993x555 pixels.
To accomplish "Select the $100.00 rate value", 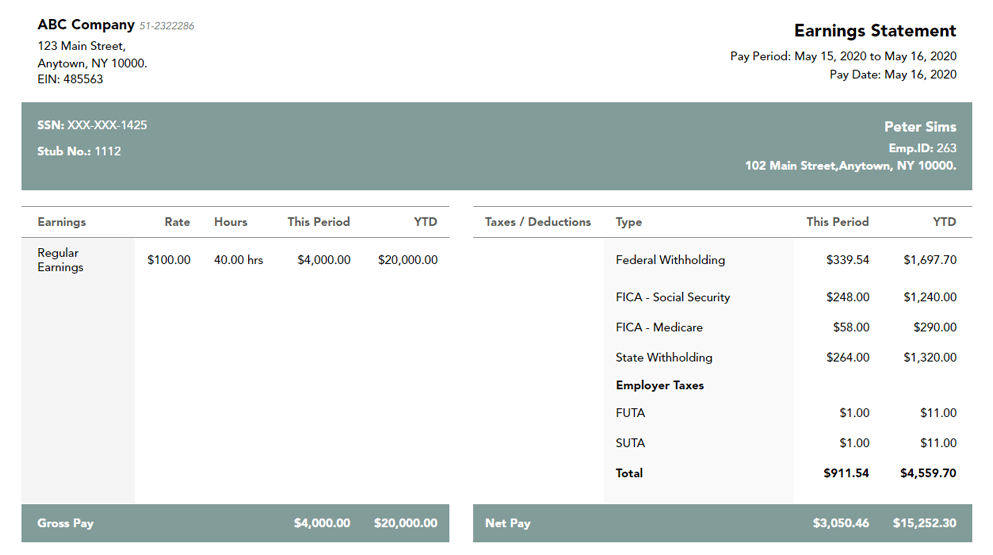I will [168, 260].
